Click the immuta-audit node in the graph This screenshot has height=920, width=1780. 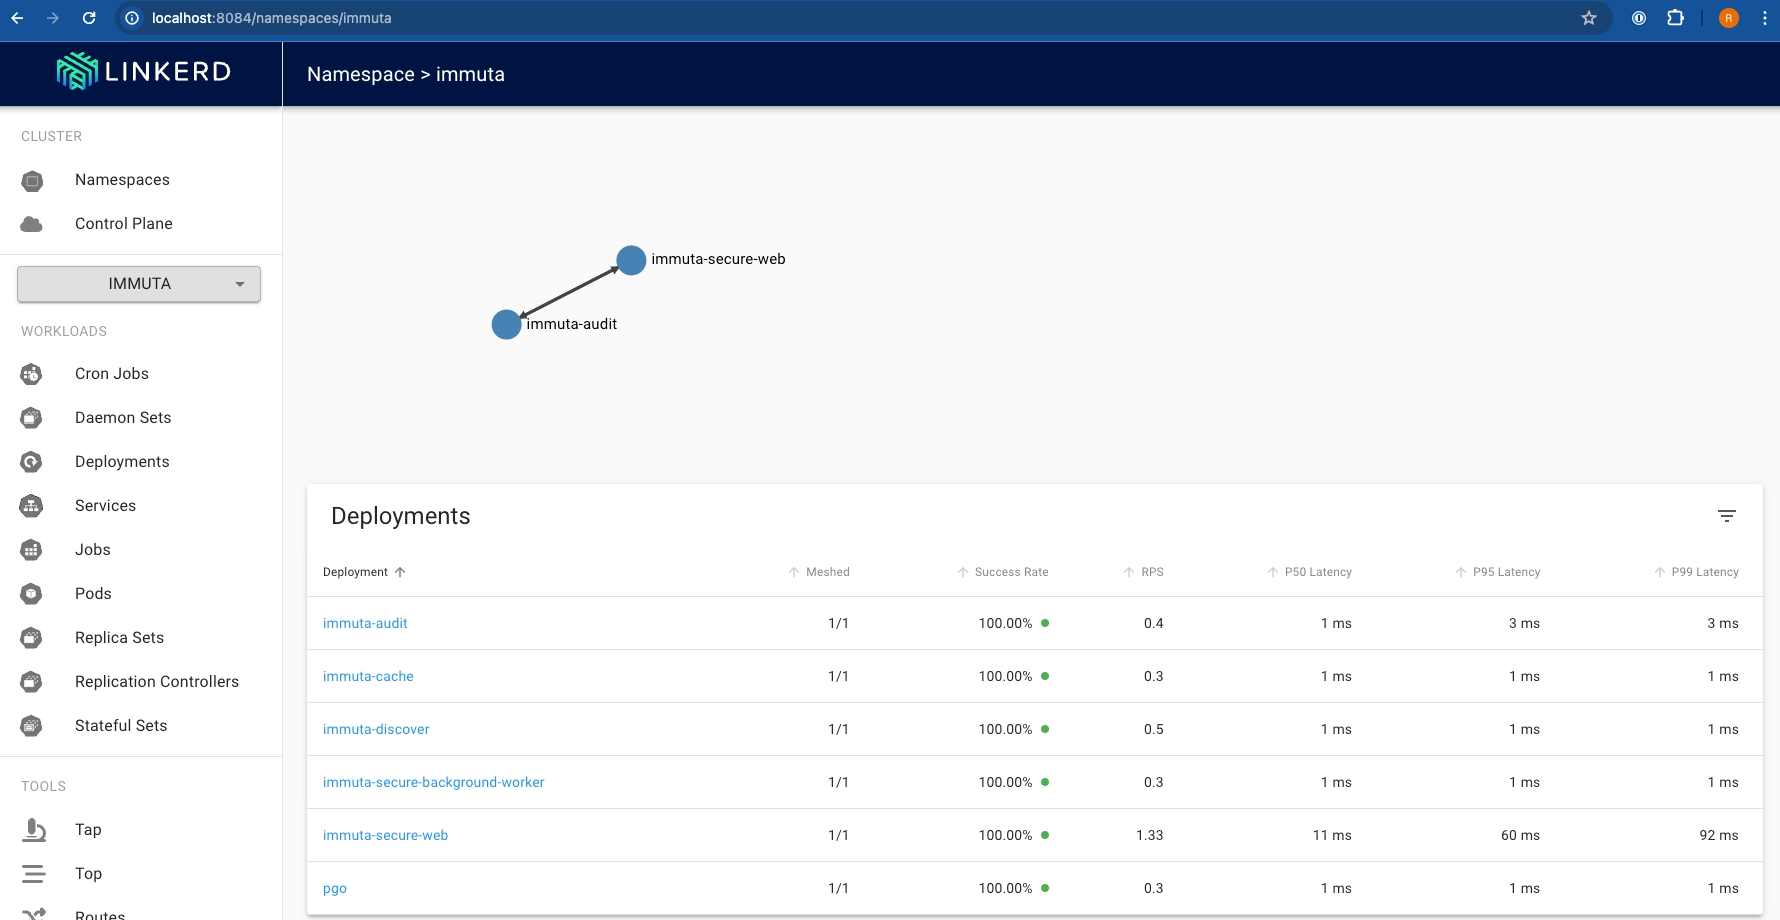point(506,325)
